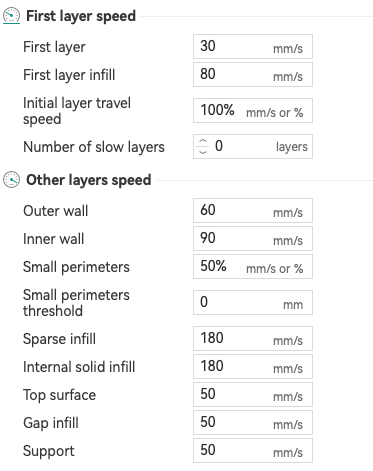This screenshot has width=373, height=471.
Task: Focus the Top surface speed input
Action: (253, 394)
